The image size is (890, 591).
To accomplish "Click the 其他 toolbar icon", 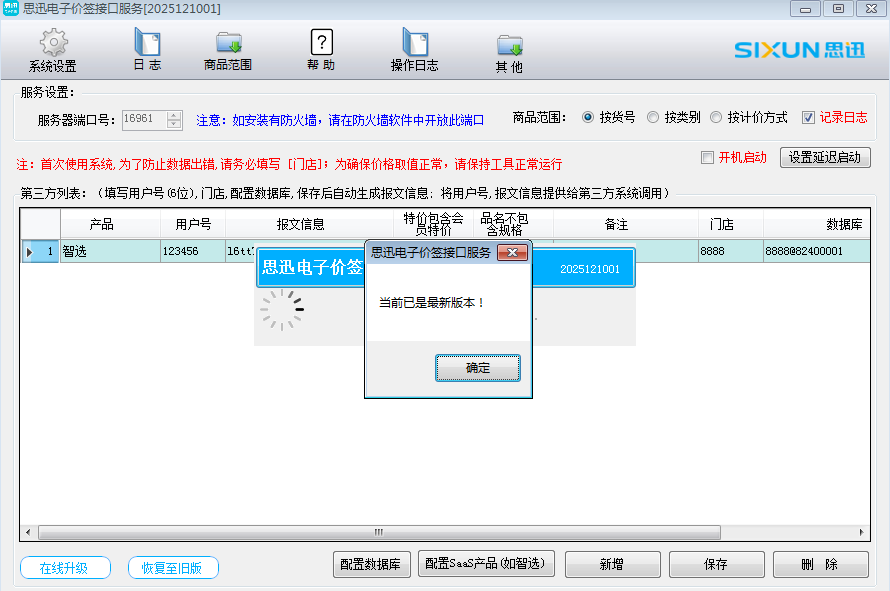I will (x=509, y=45).
